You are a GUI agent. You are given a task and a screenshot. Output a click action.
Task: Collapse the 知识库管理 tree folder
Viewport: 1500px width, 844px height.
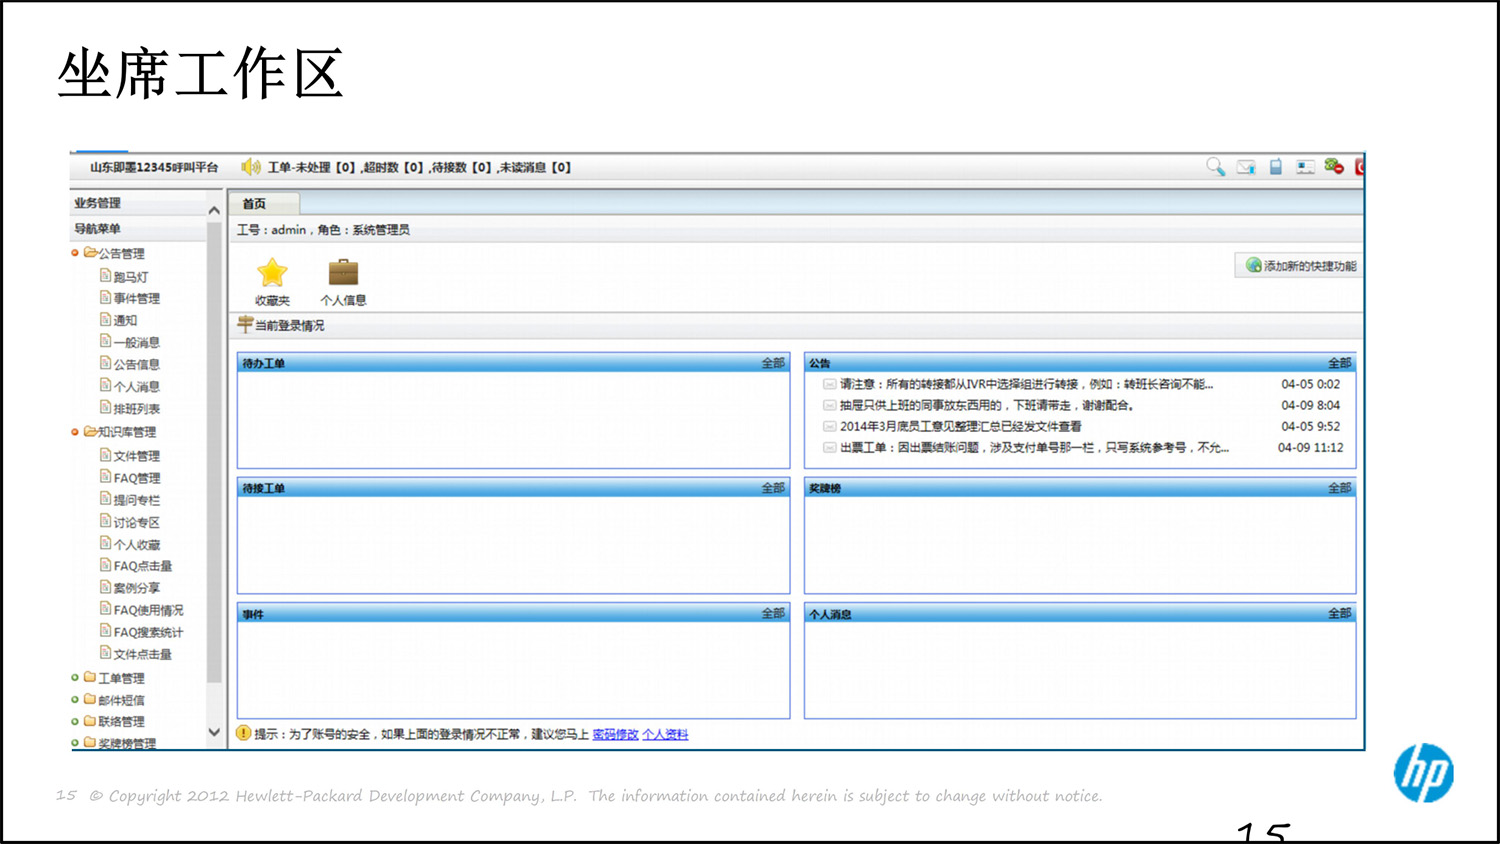point(75,432)
